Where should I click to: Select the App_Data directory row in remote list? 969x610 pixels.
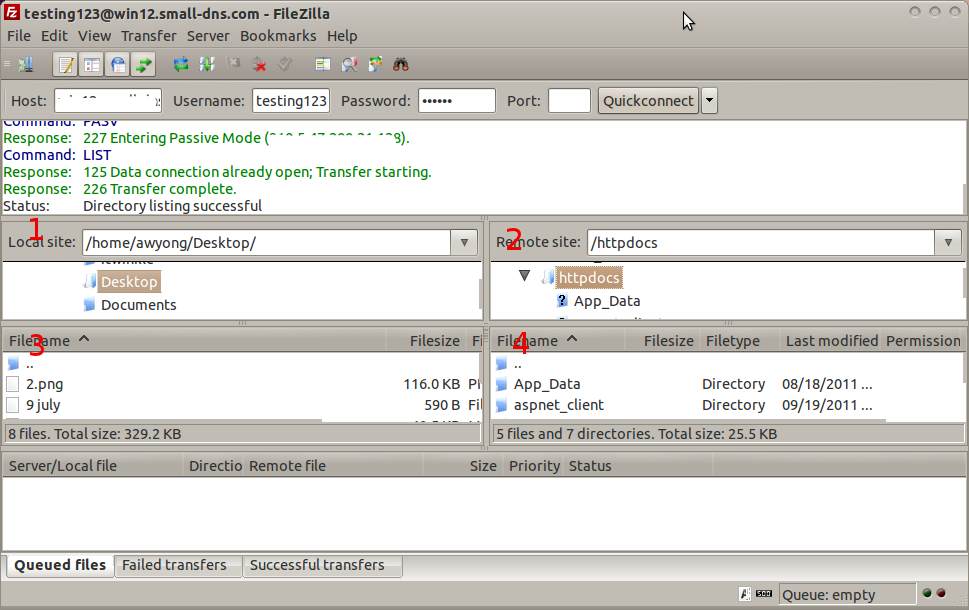[x=727, y=384]
